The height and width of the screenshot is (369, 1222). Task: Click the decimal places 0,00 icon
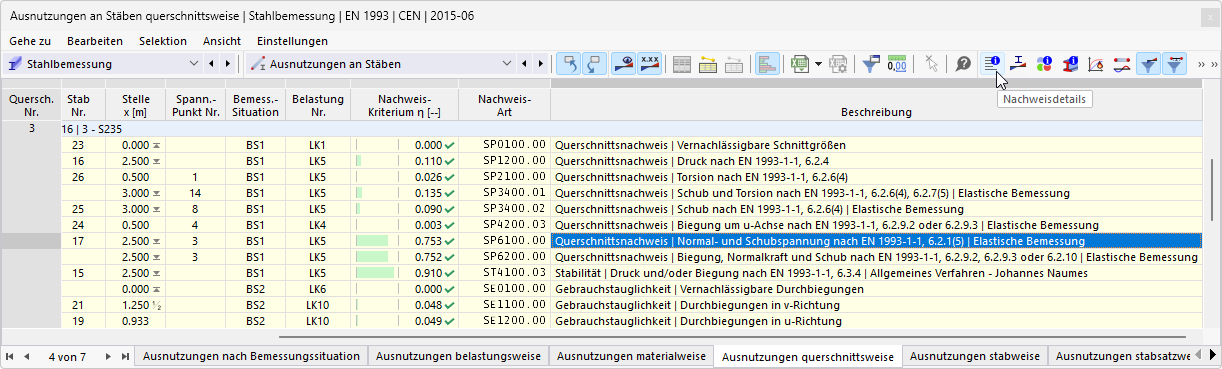[897, 64]
